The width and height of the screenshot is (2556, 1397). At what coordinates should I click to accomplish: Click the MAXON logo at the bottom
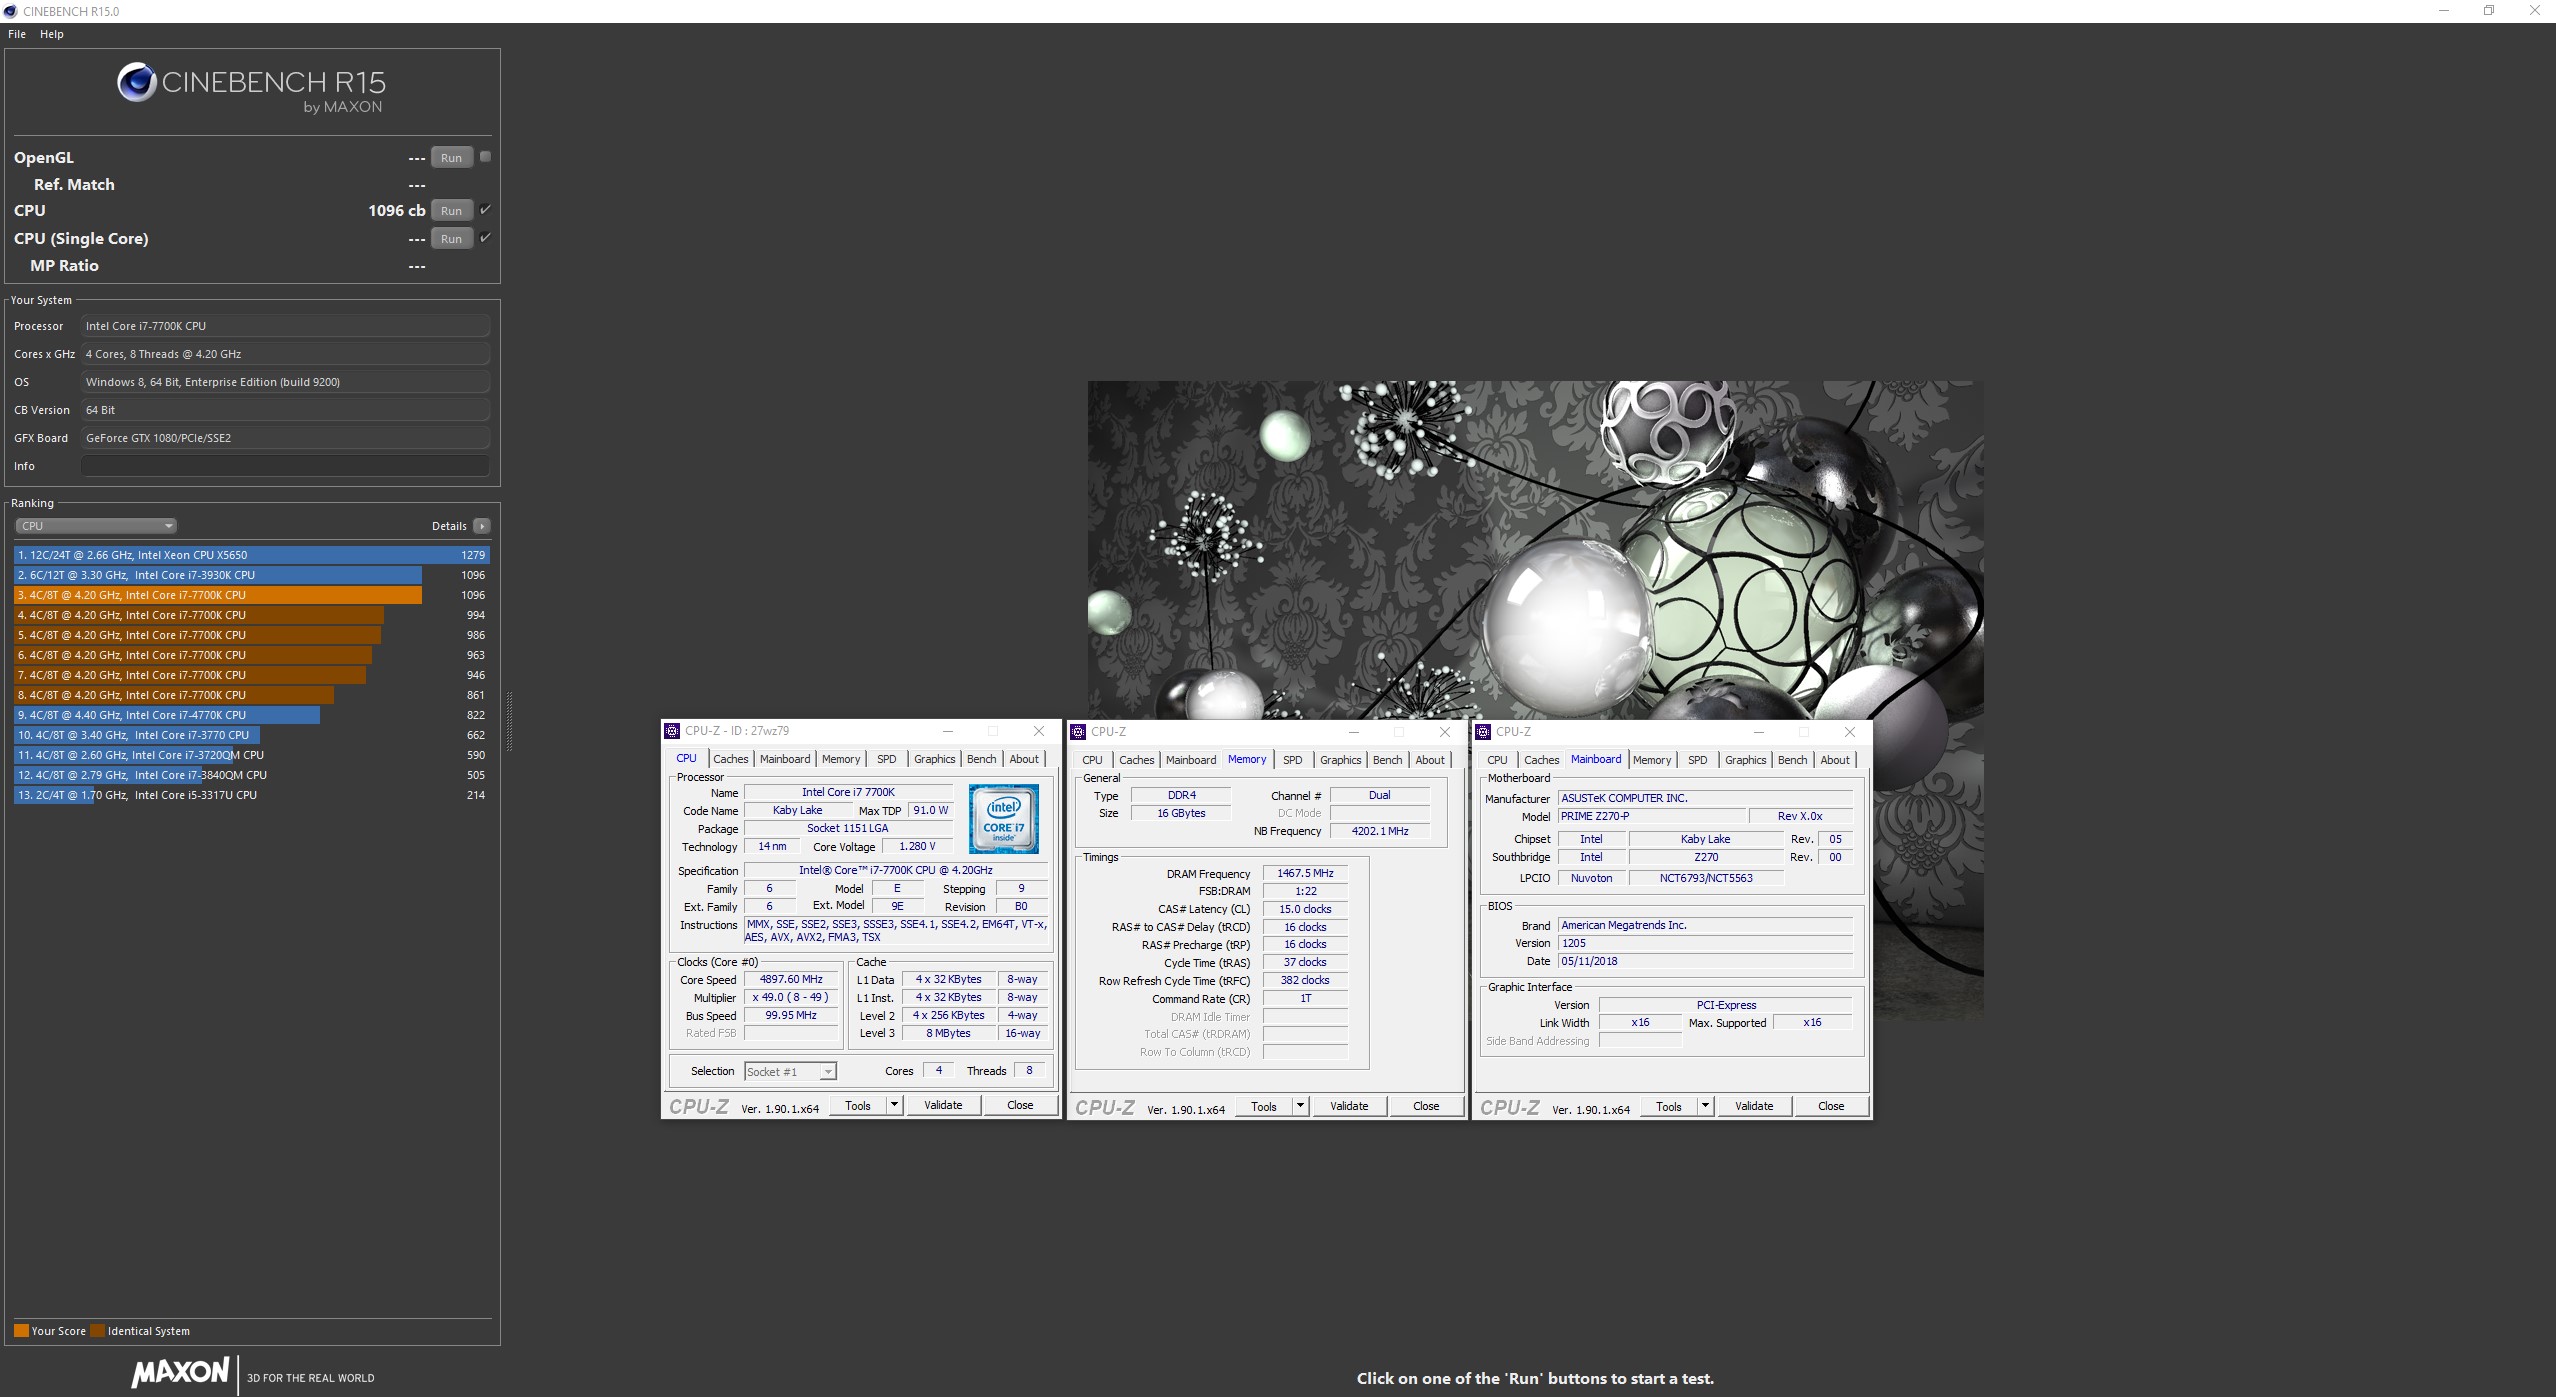pos(181,1372)
